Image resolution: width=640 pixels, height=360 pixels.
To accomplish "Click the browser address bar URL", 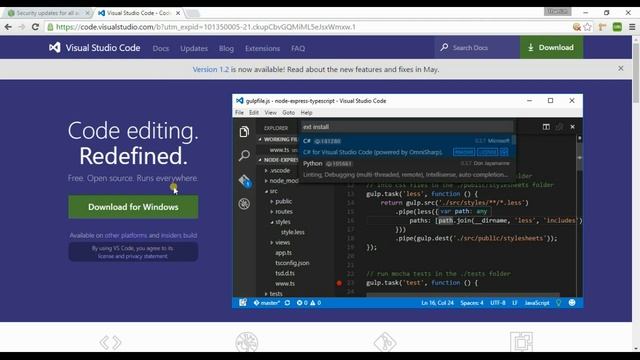I will [x=206, y=27].
